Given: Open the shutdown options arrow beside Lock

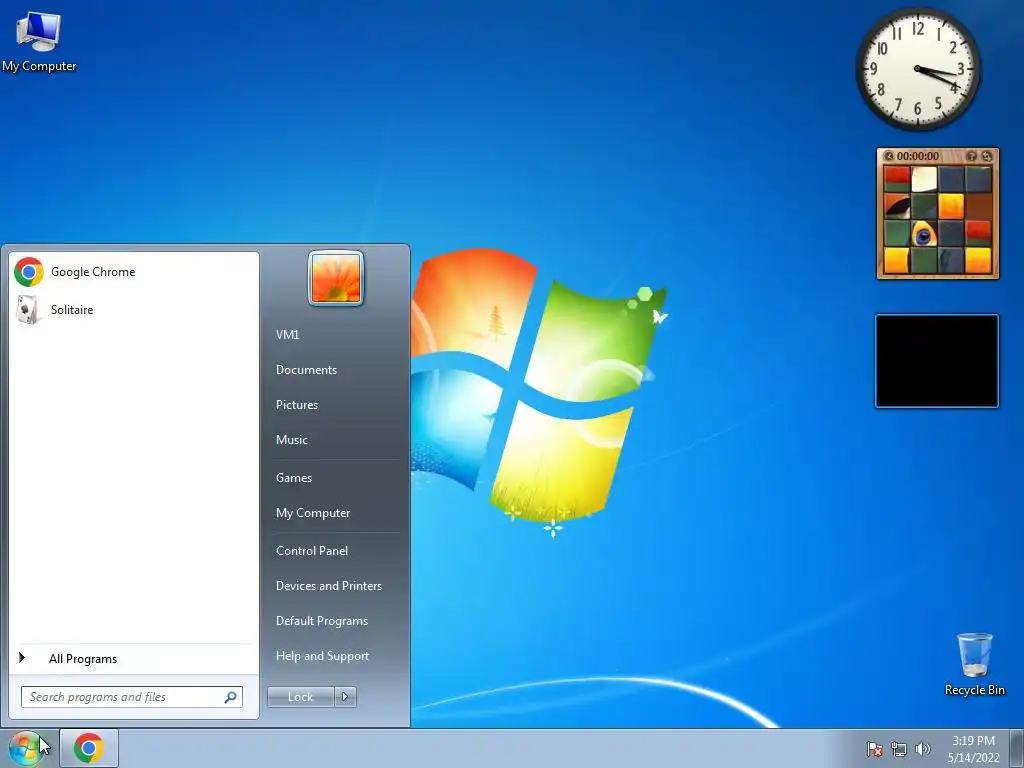Looking at the screenshot, I should click(345, 697).
